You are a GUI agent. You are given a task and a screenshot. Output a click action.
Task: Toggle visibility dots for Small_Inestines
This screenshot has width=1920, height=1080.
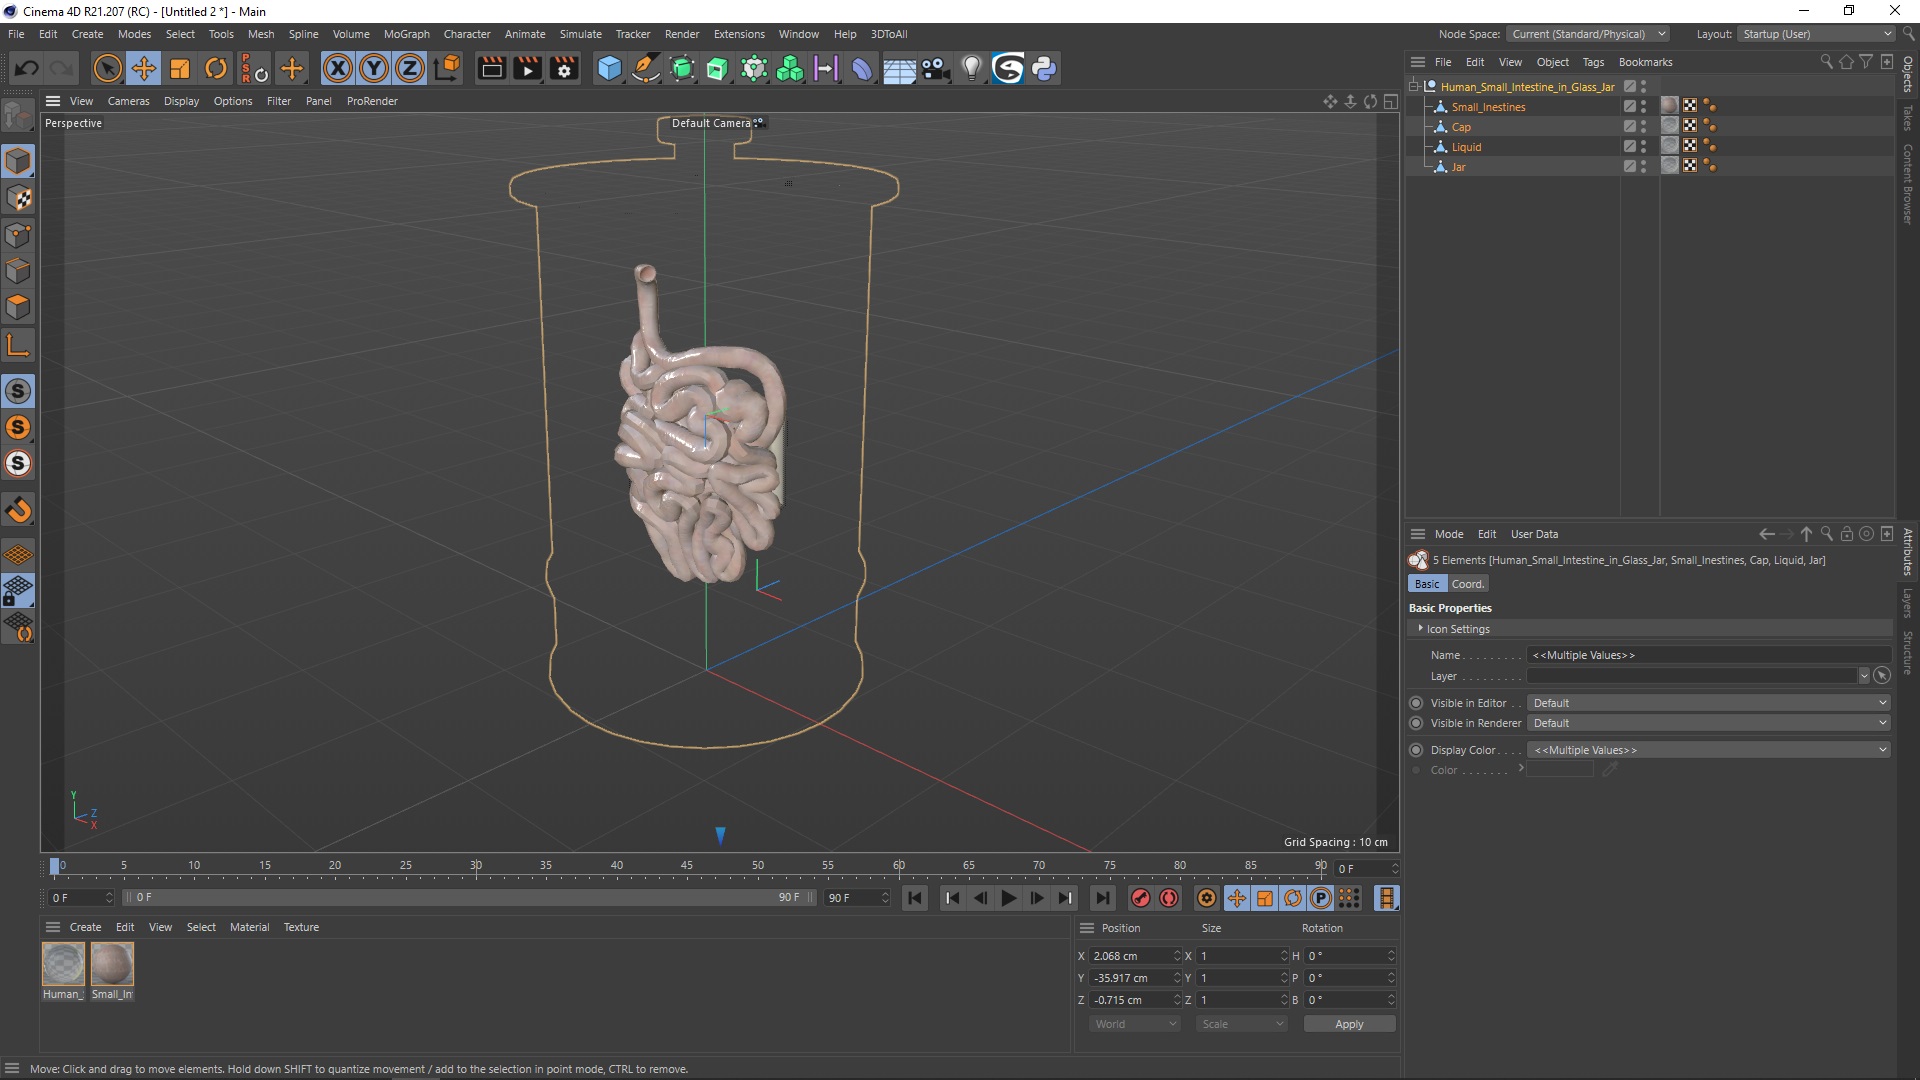(x=1643, y=107)
